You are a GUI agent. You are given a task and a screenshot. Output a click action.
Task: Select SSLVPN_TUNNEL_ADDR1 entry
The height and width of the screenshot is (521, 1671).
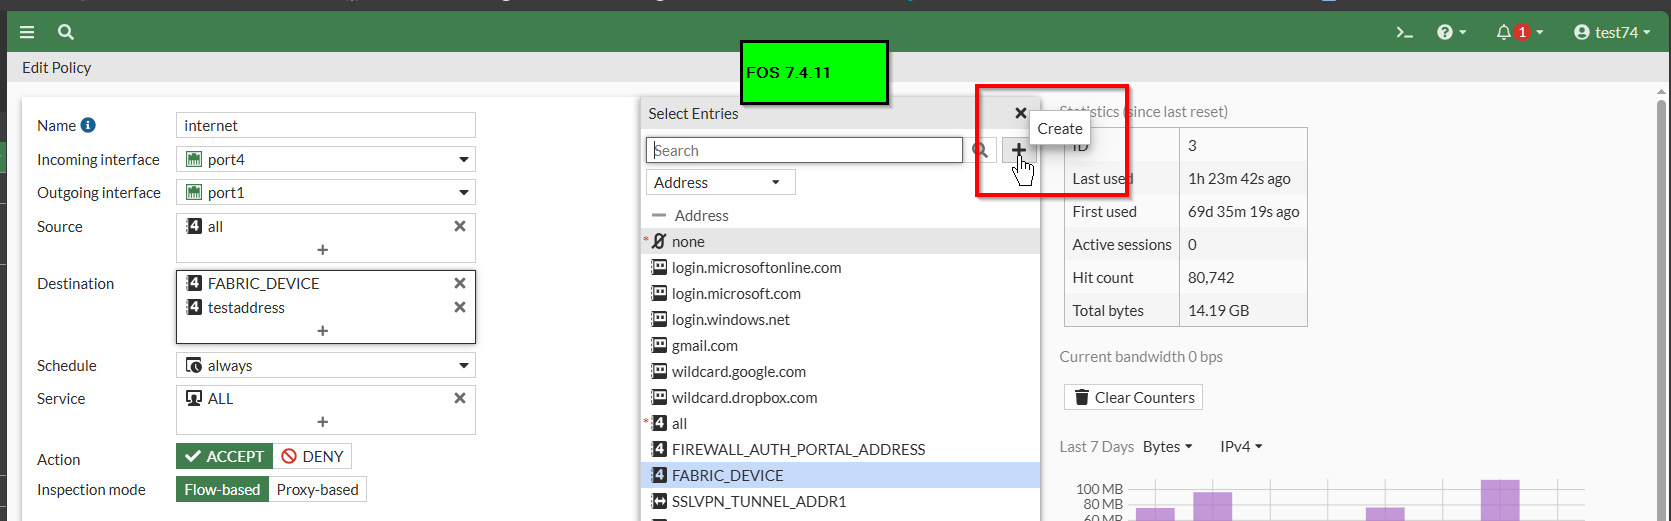[840, 501]
